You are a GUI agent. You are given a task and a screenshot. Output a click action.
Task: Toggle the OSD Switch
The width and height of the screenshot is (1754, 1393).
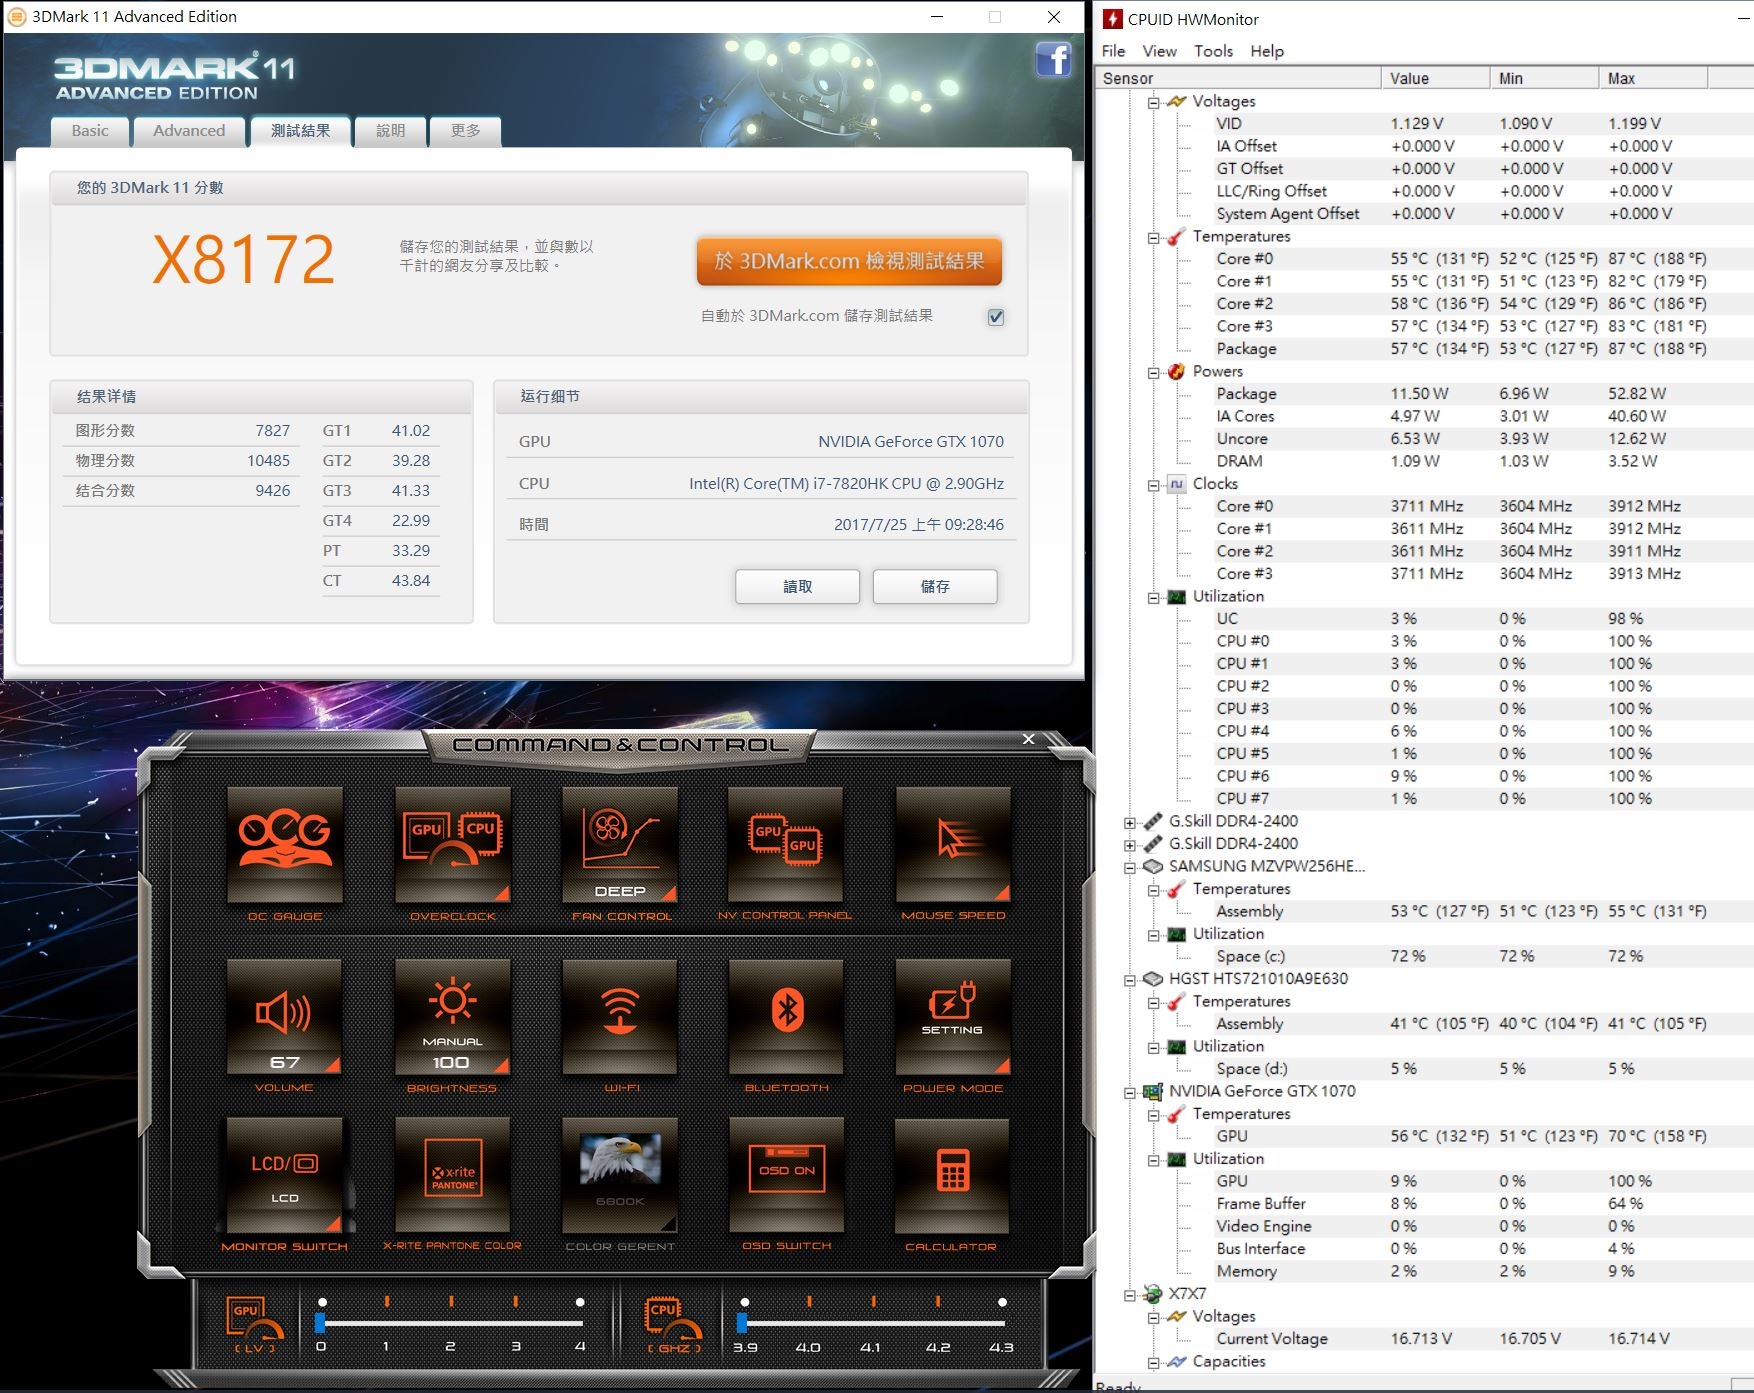(786, 1176)
